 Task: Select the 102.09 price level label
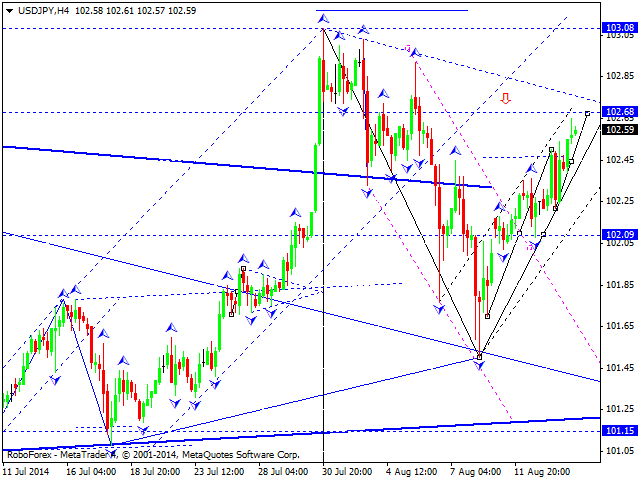(620, 235)
